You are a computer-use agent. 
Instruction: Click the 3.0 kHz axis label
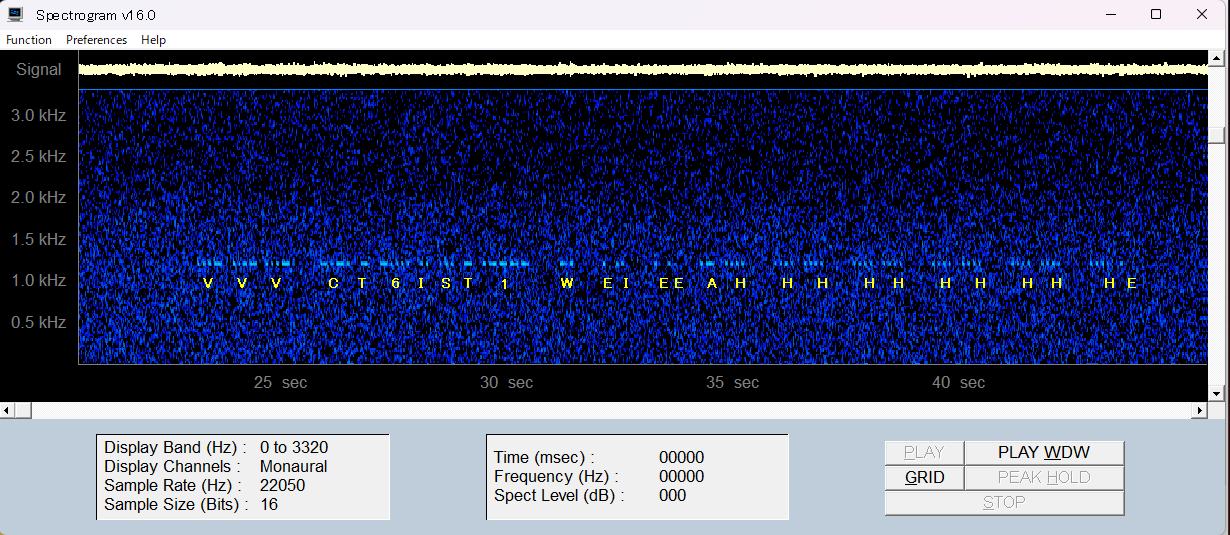click(39, 116)
